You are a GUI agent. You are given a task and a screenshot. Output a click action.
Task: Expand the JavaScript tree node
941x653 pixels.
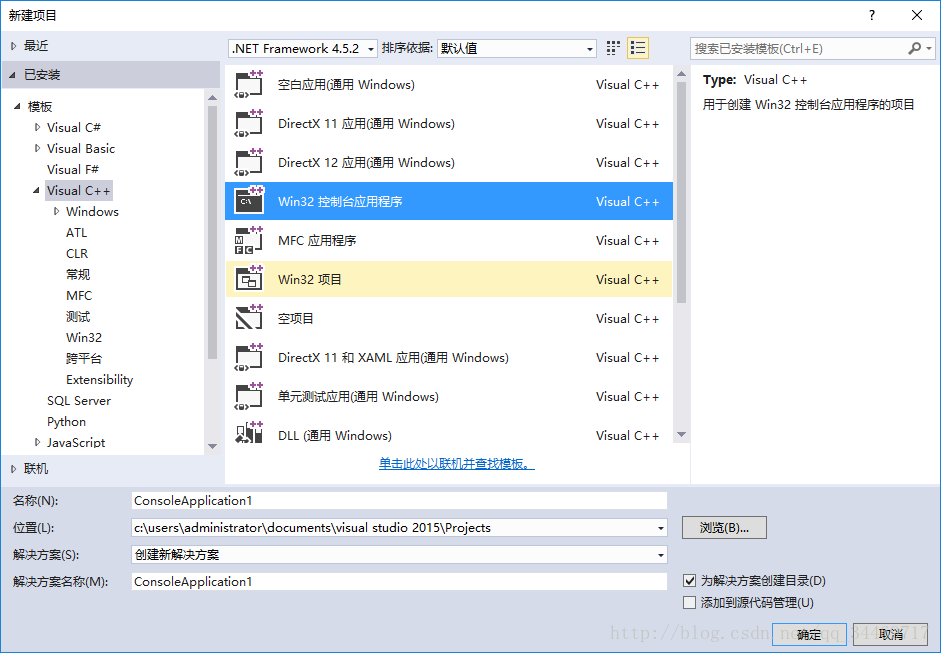coord(37,442)
